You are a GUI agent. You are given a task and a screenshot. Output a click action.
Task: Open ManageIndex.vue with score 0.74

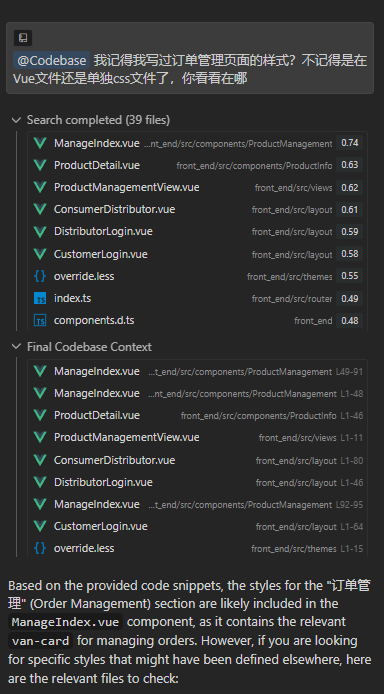coord(197,143)
